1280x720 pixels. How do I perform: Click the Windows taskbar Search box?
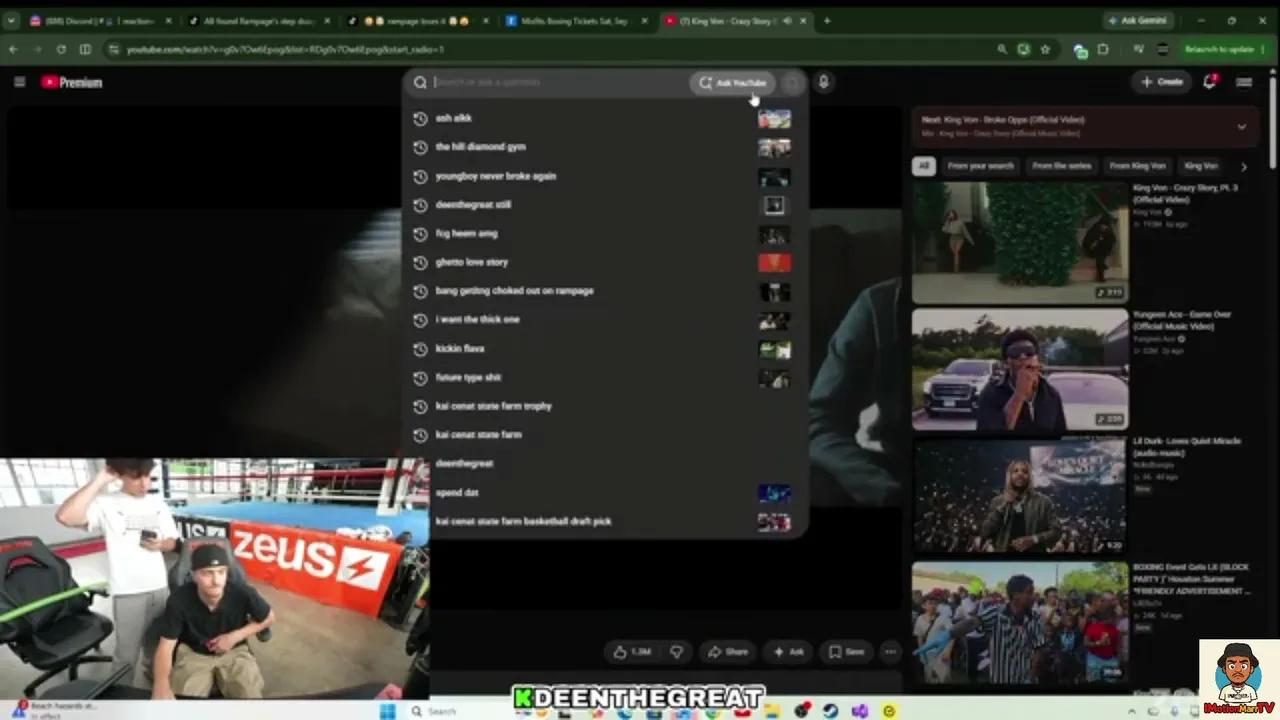click(460, 711)
